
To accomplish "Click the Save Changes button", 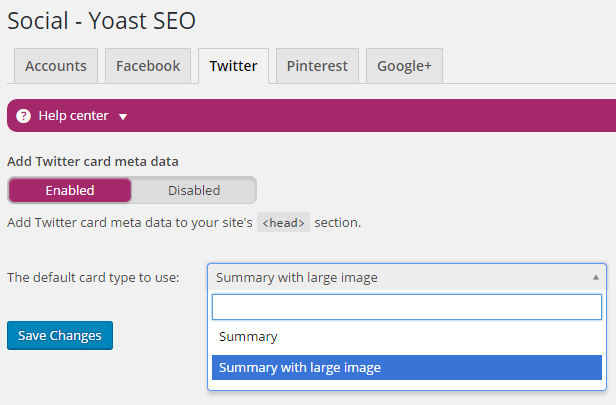I will tap(60, 335).
